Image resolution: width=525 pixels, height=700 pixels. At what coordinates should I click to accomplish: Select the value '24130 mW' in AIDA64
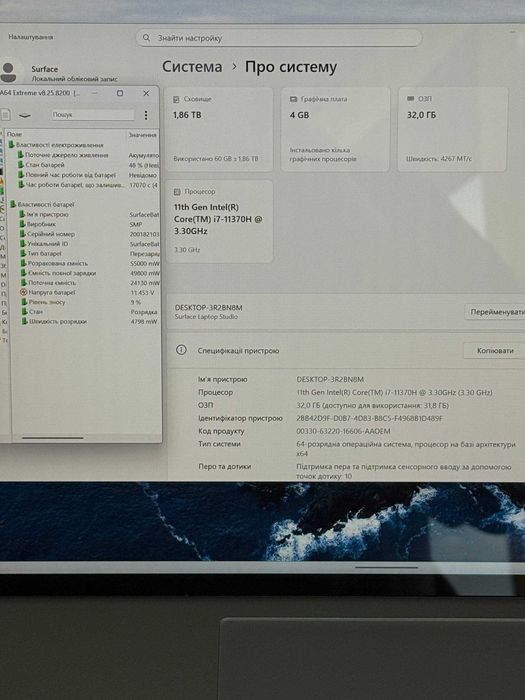145,283
